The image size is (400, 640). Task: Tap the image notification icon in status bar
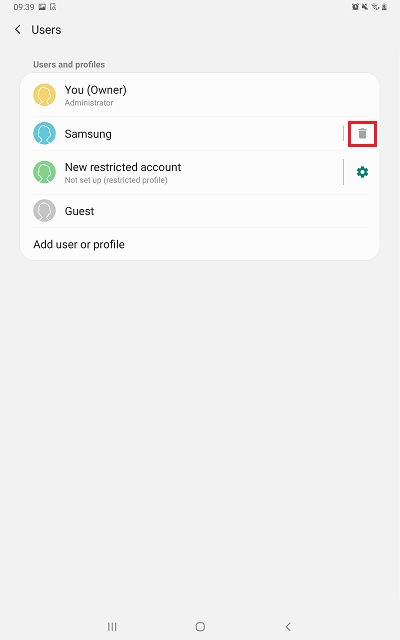42,7
